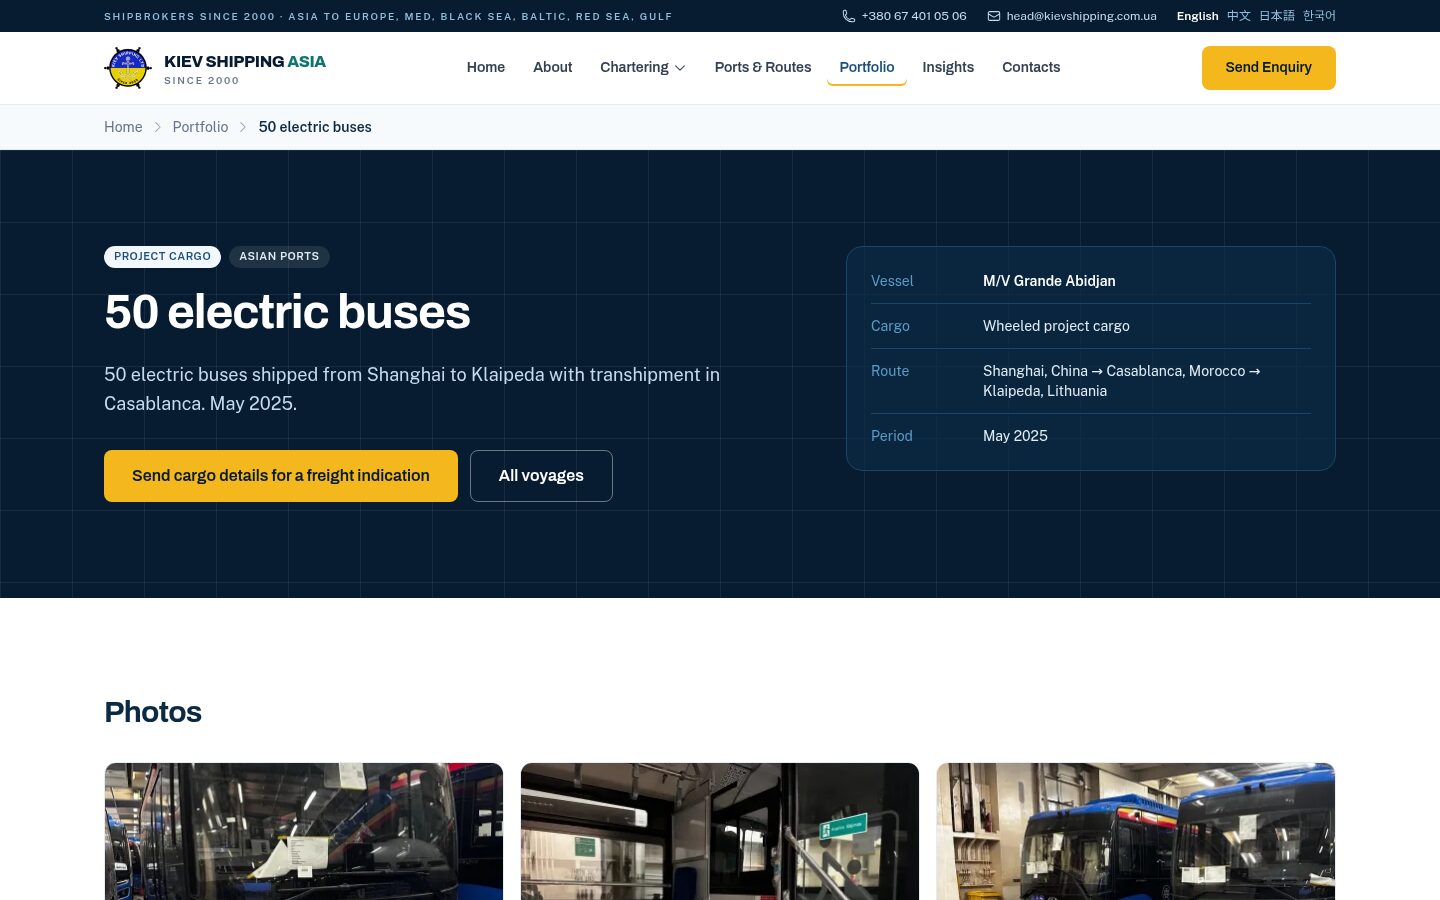Open the blue buses photo
The width and height of the screenshot is (1440, 900).
coord(1136,831)
